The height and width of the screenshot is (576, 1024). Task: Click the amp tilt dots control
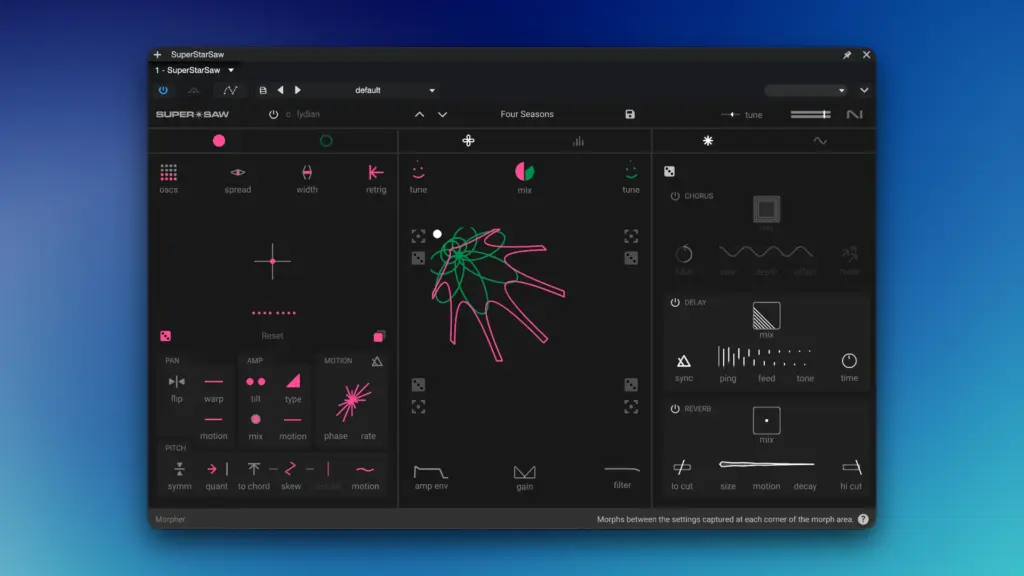pyautogui.click(x=255, y=381)
